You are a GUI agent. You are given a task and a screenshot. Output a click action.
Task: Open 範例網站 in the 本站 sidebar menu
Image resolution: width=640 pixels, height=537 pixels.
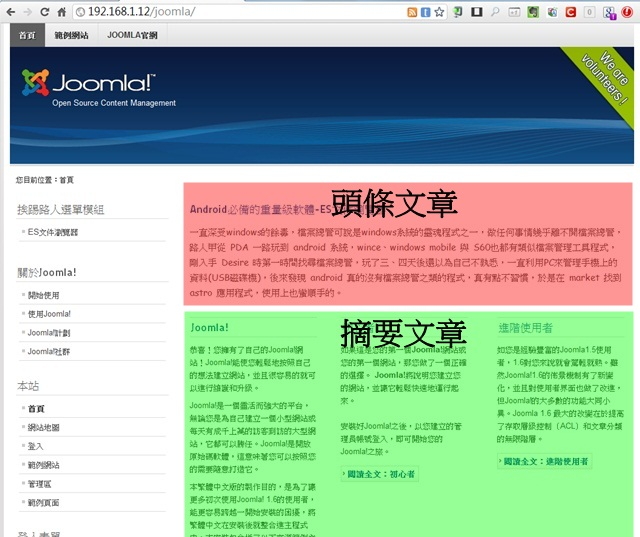pyautogui.click(x=43, y=465)
